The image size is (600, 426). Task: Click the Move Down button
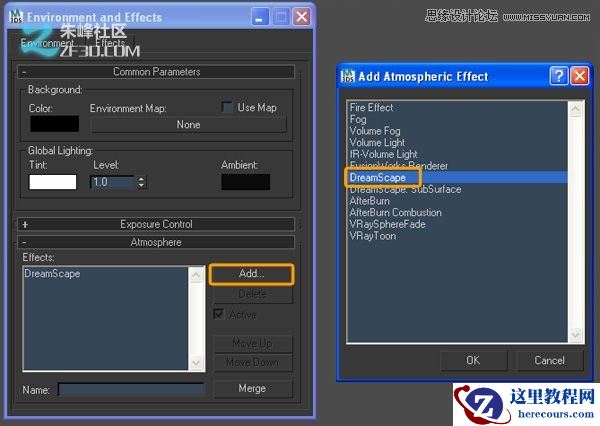[x=253, y=362]
